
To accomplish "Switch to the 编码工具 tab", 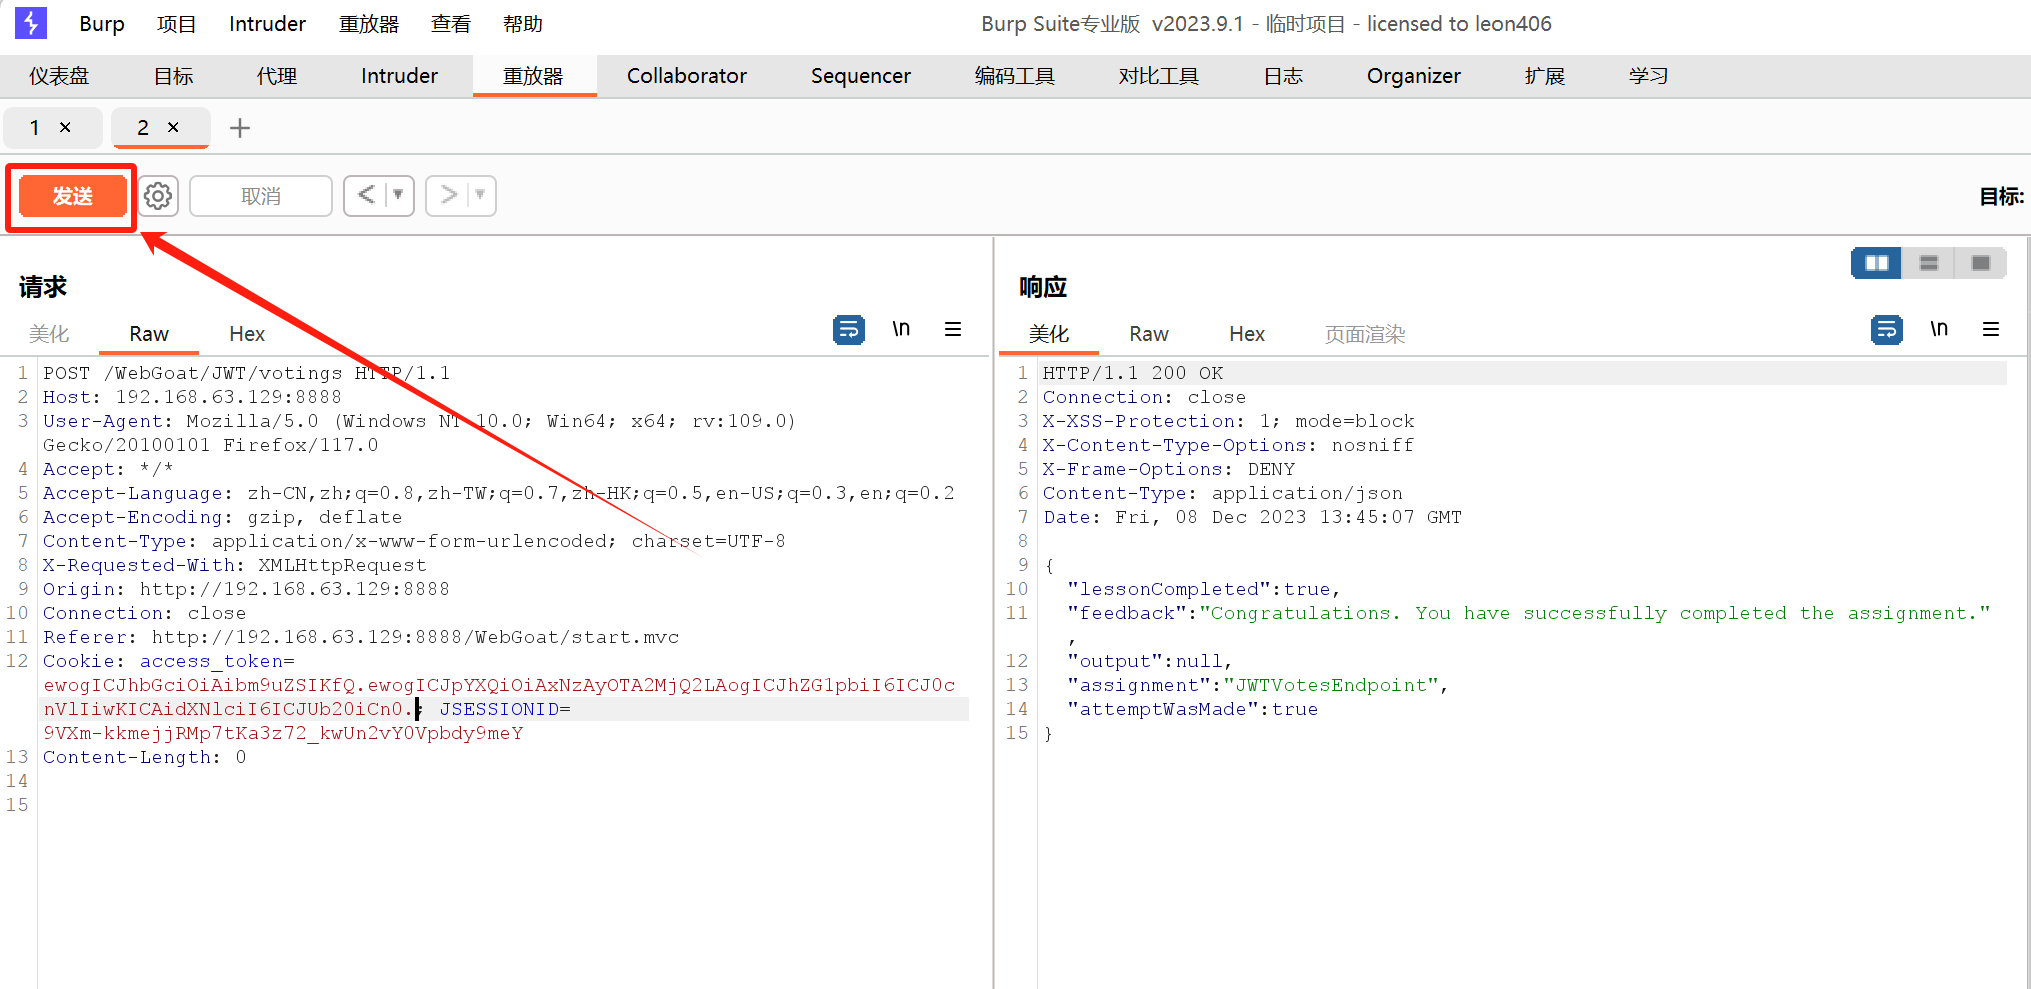I will tap(1015, 76).
